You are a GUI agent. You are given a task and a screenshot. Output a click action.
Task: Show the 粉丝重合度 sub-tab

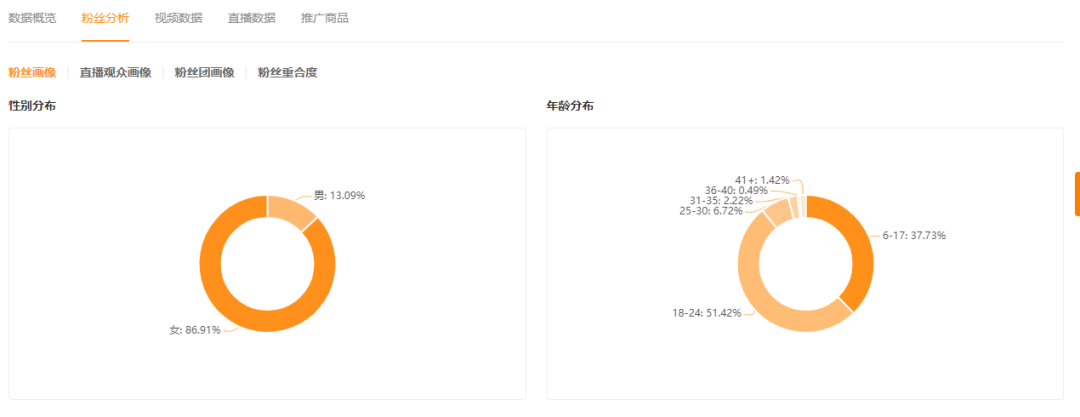287,72
